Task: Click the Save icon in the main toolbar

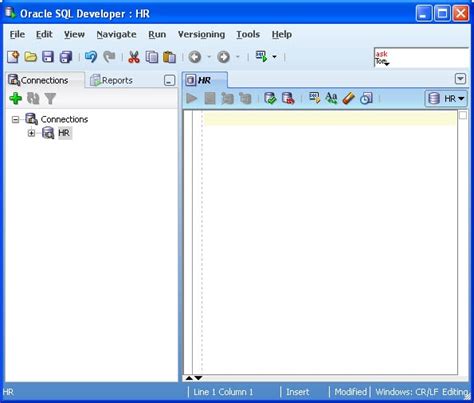Action: [x=48, y=57]
